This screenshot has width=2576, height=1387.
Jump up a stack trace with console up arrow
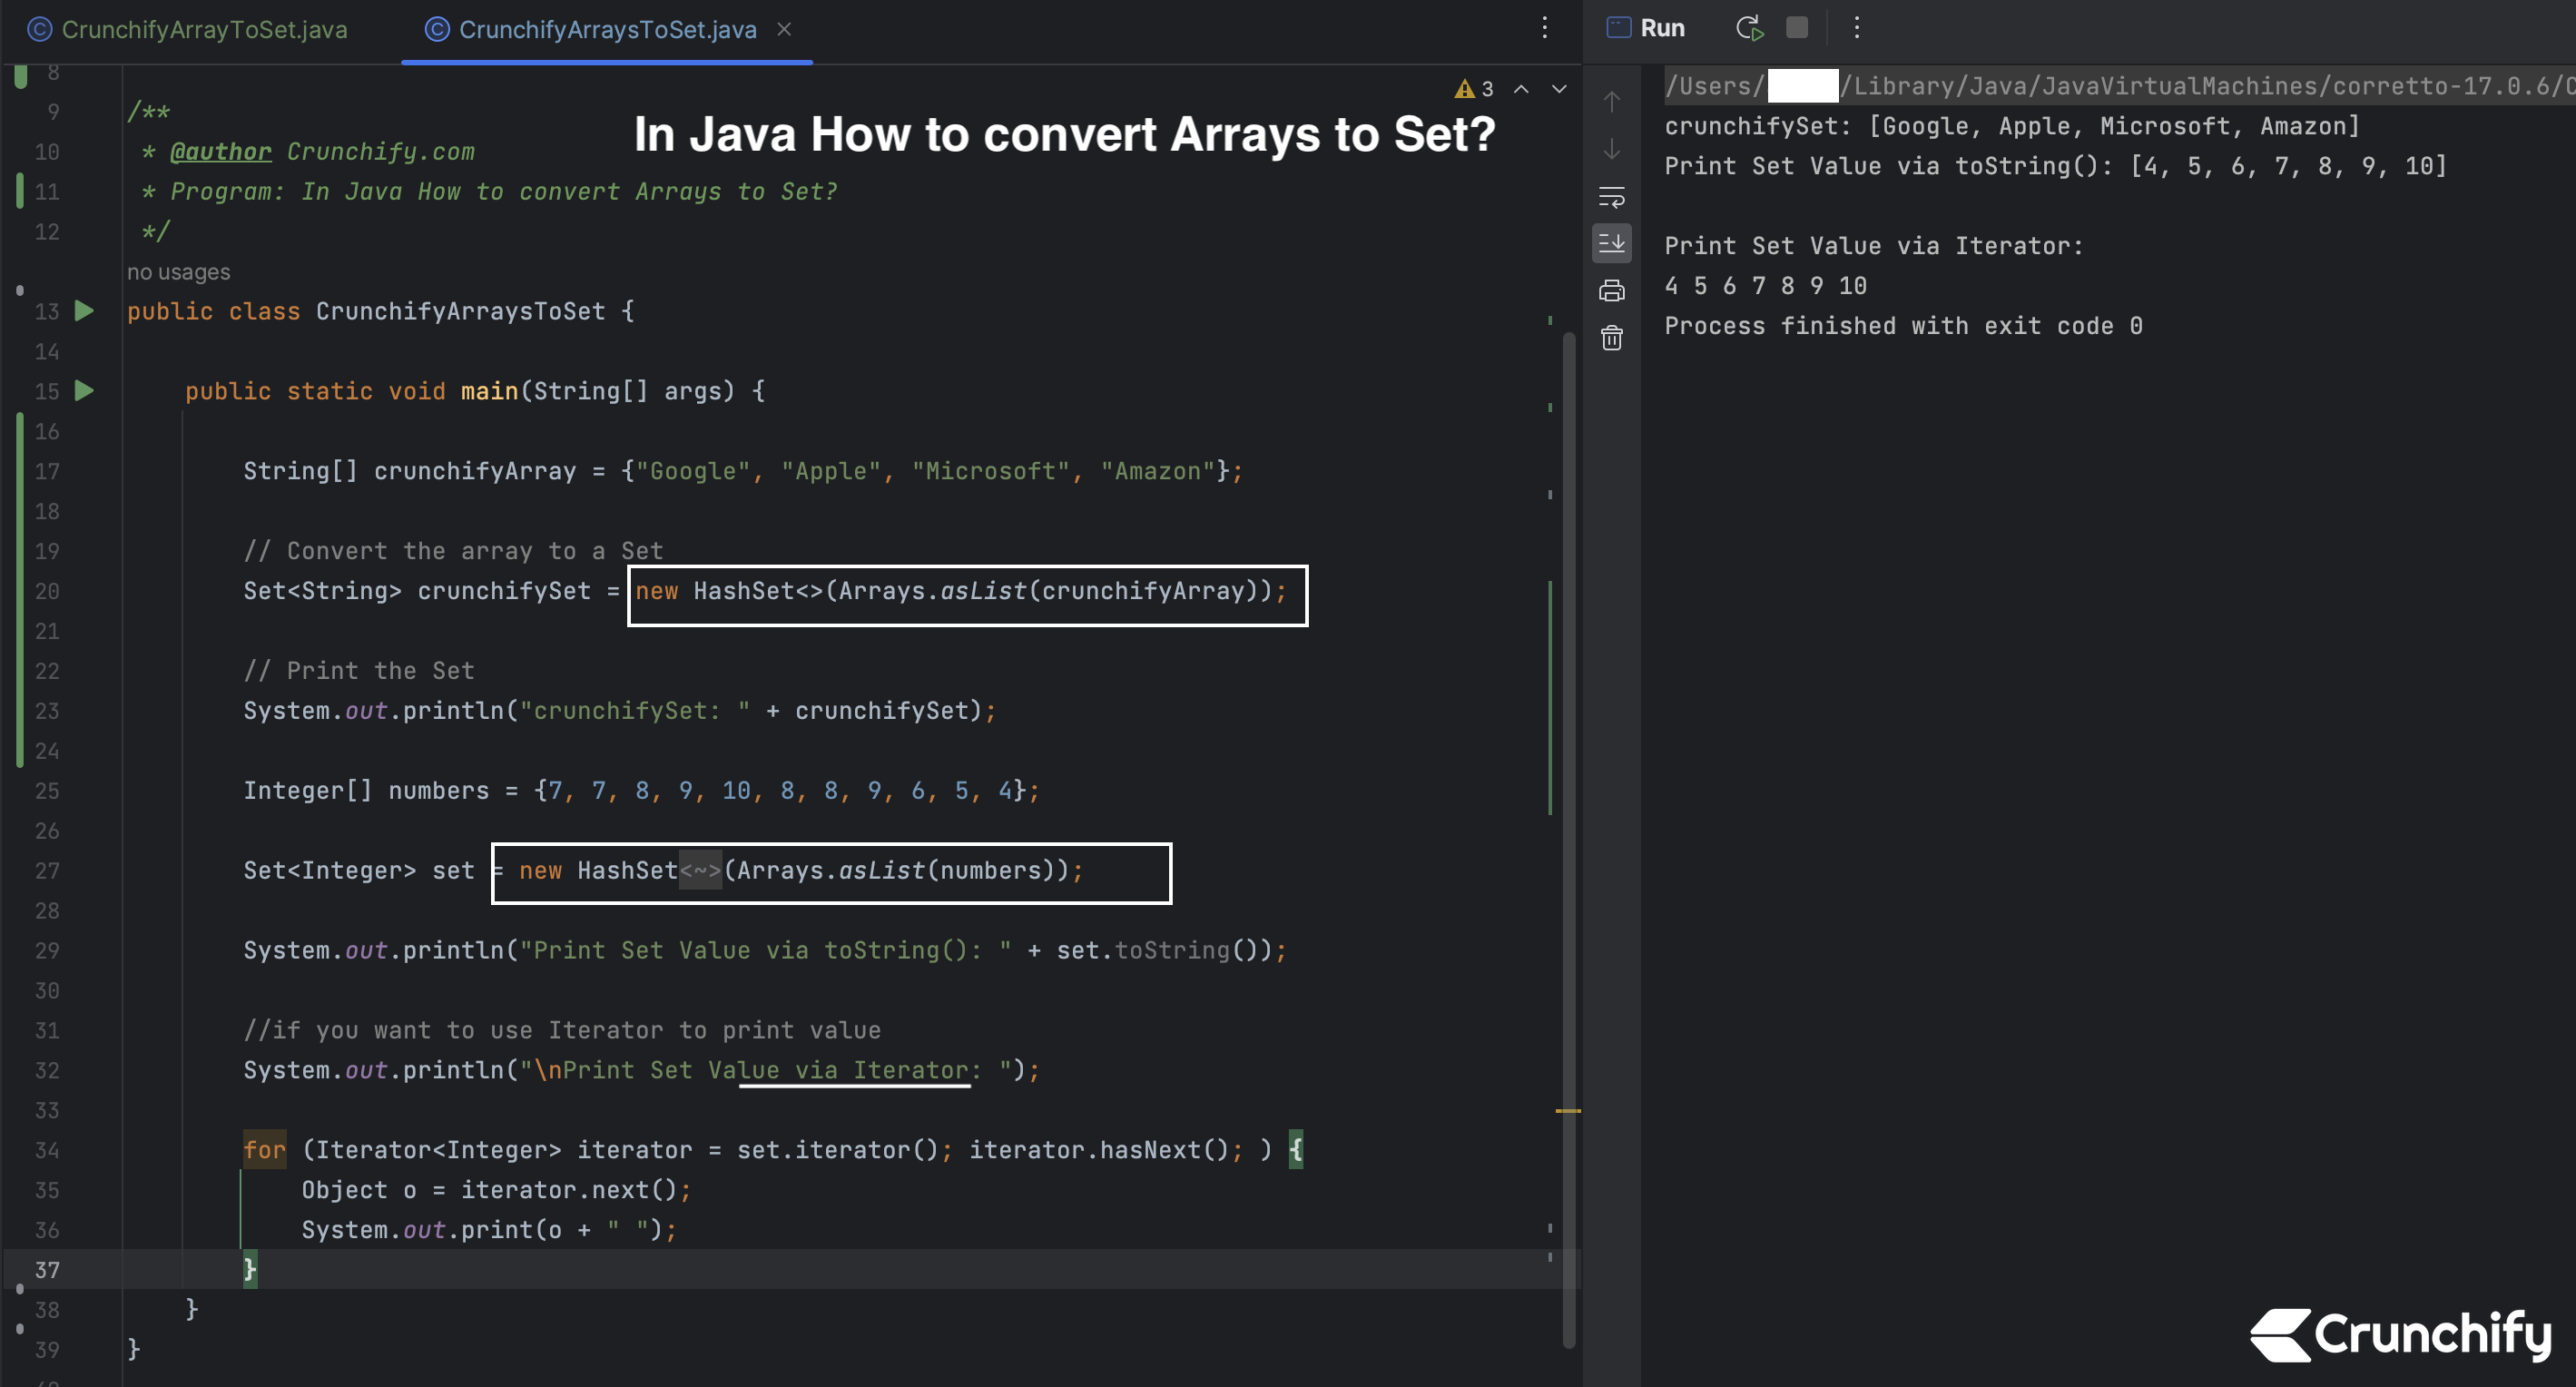(x=1612, y=101)
